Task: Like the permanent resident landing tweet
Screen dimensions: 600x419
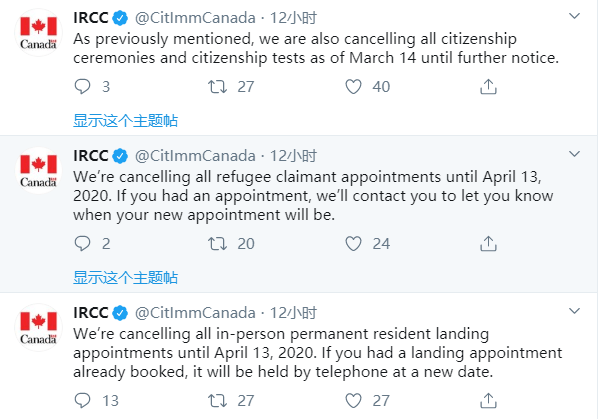Action: coord(352,400)
